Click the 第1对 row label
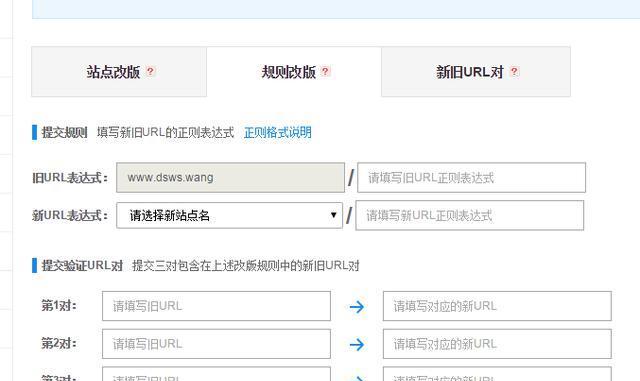Screen dimensions: 640x381 coord(59,305)
